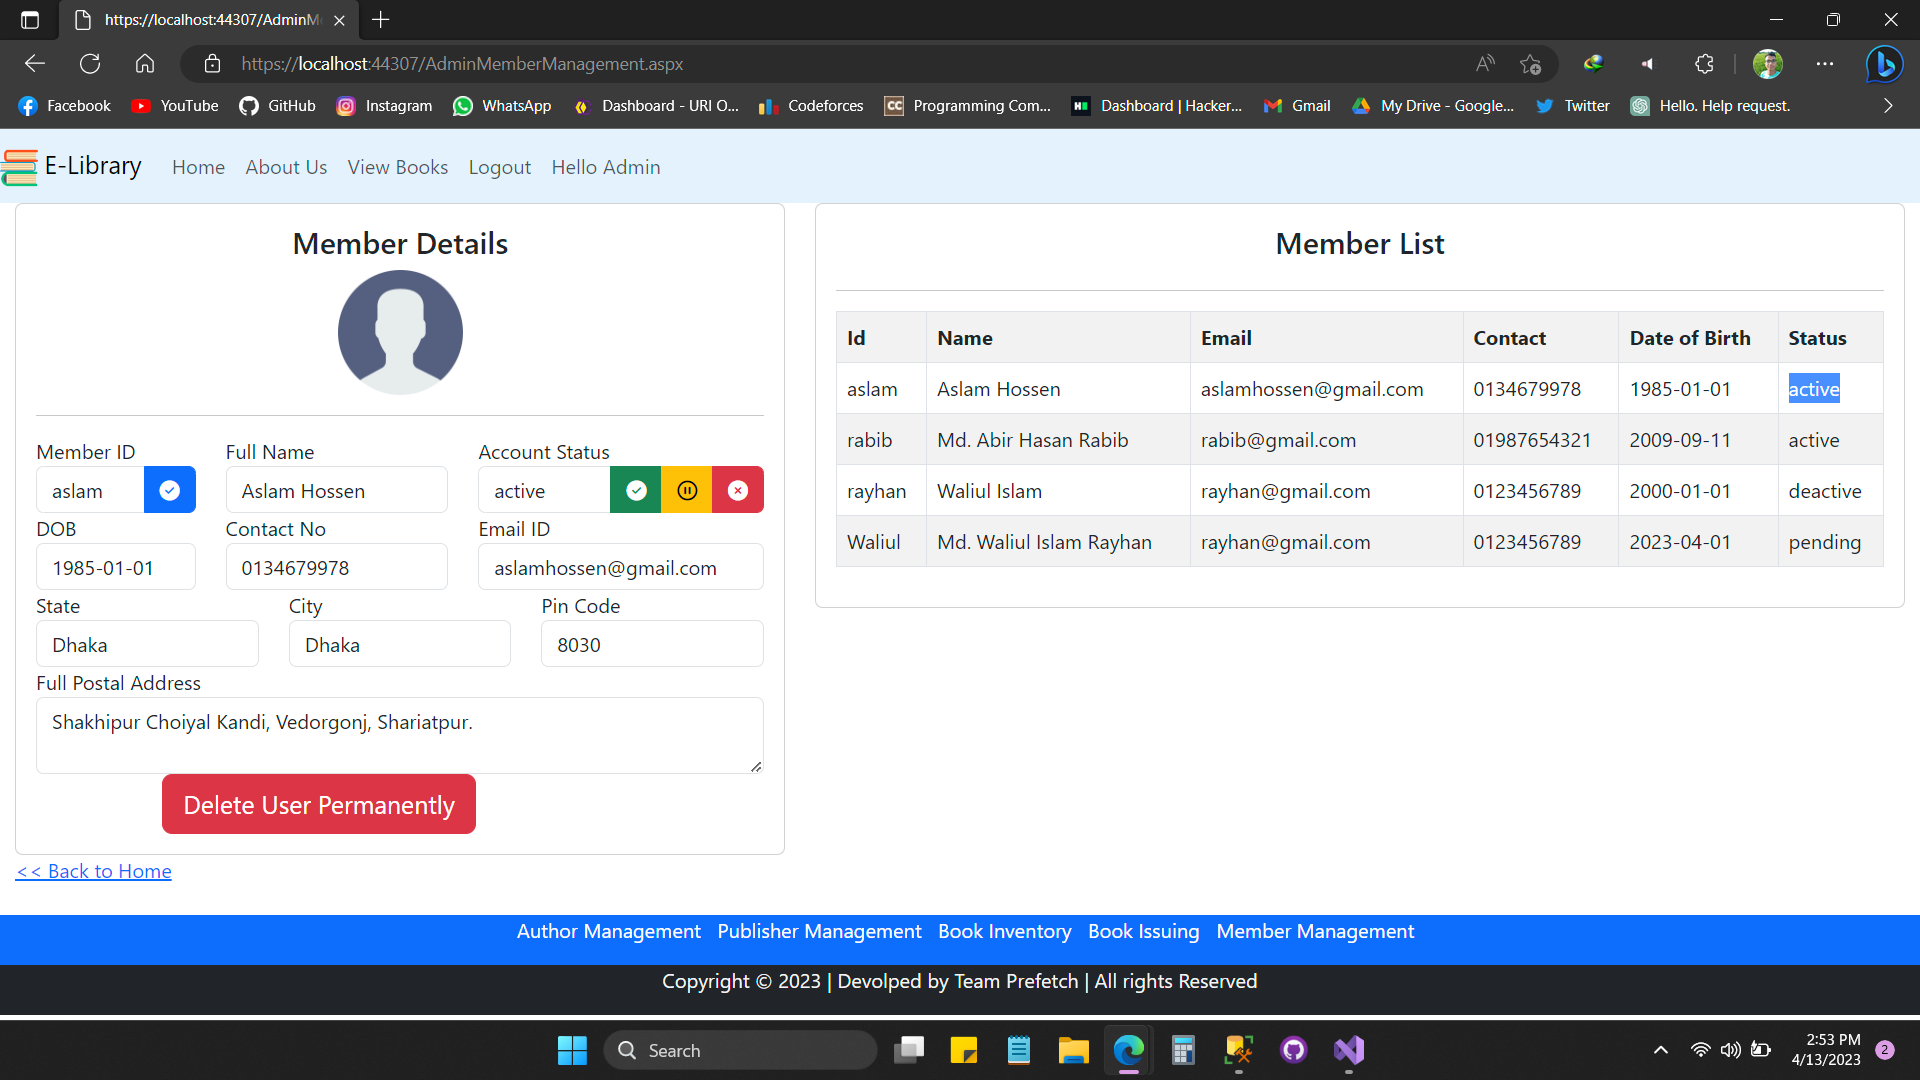Select the View Books navigation item
Image resolution: width=1920 pixels, height=1080 pixels.
click(397, 167)
